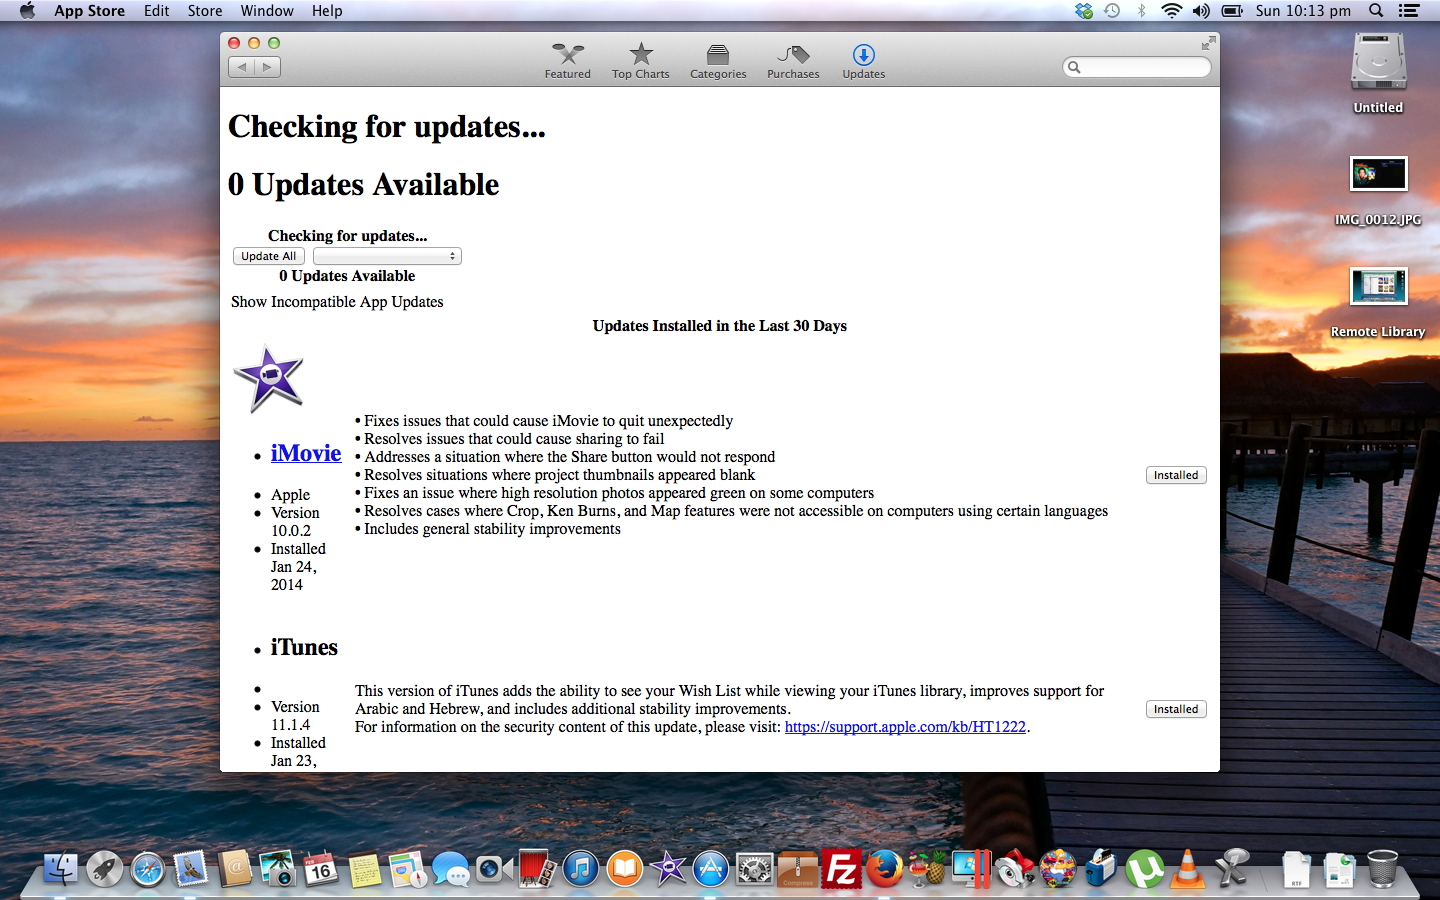This screenshot has width=1440, height=900.
Task: Select the IMG_0012.JPG desktop file
Action: 1378,190
